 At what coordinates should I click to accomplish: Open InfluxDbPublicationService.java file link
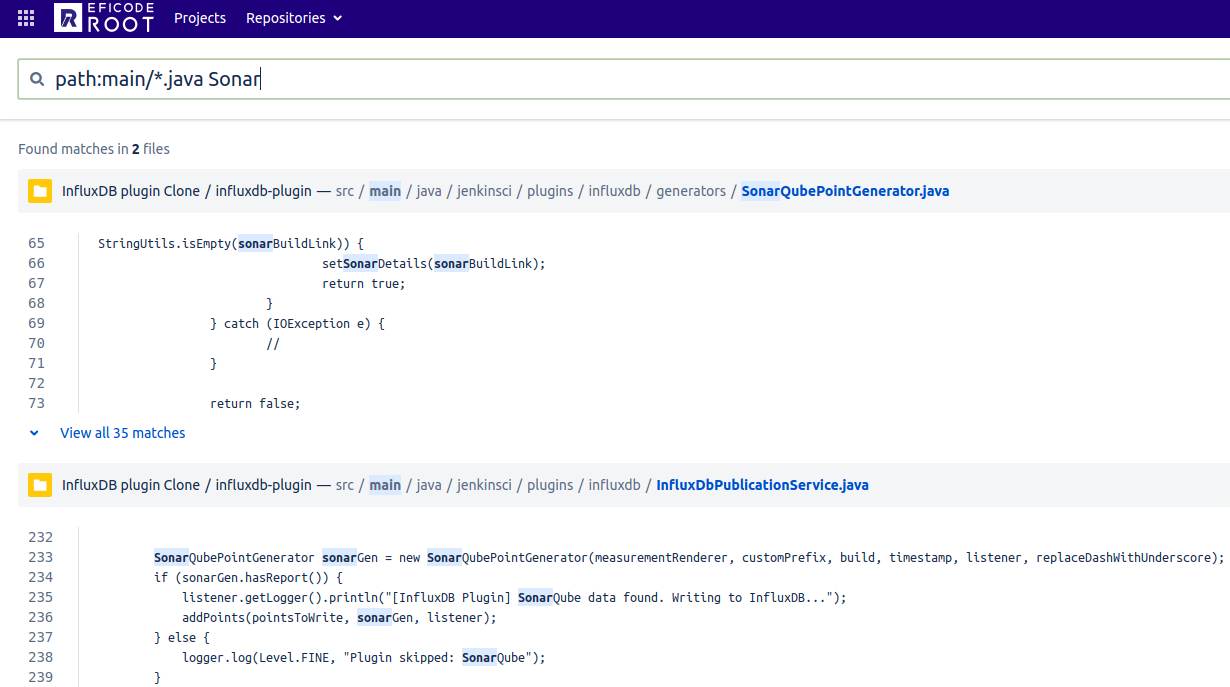point(762,485)
